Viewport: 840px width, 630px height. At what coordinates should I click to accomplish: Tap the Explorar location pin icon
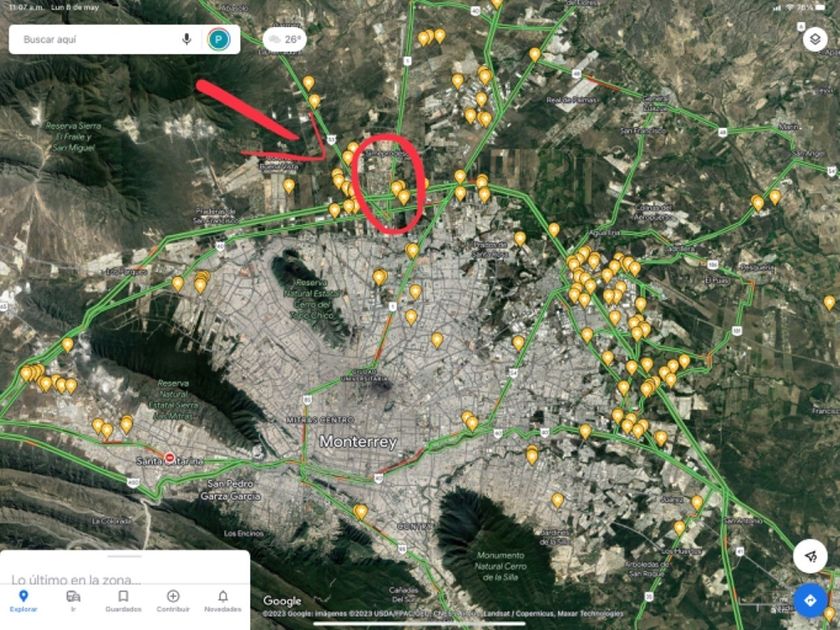(x=23, y=596)
